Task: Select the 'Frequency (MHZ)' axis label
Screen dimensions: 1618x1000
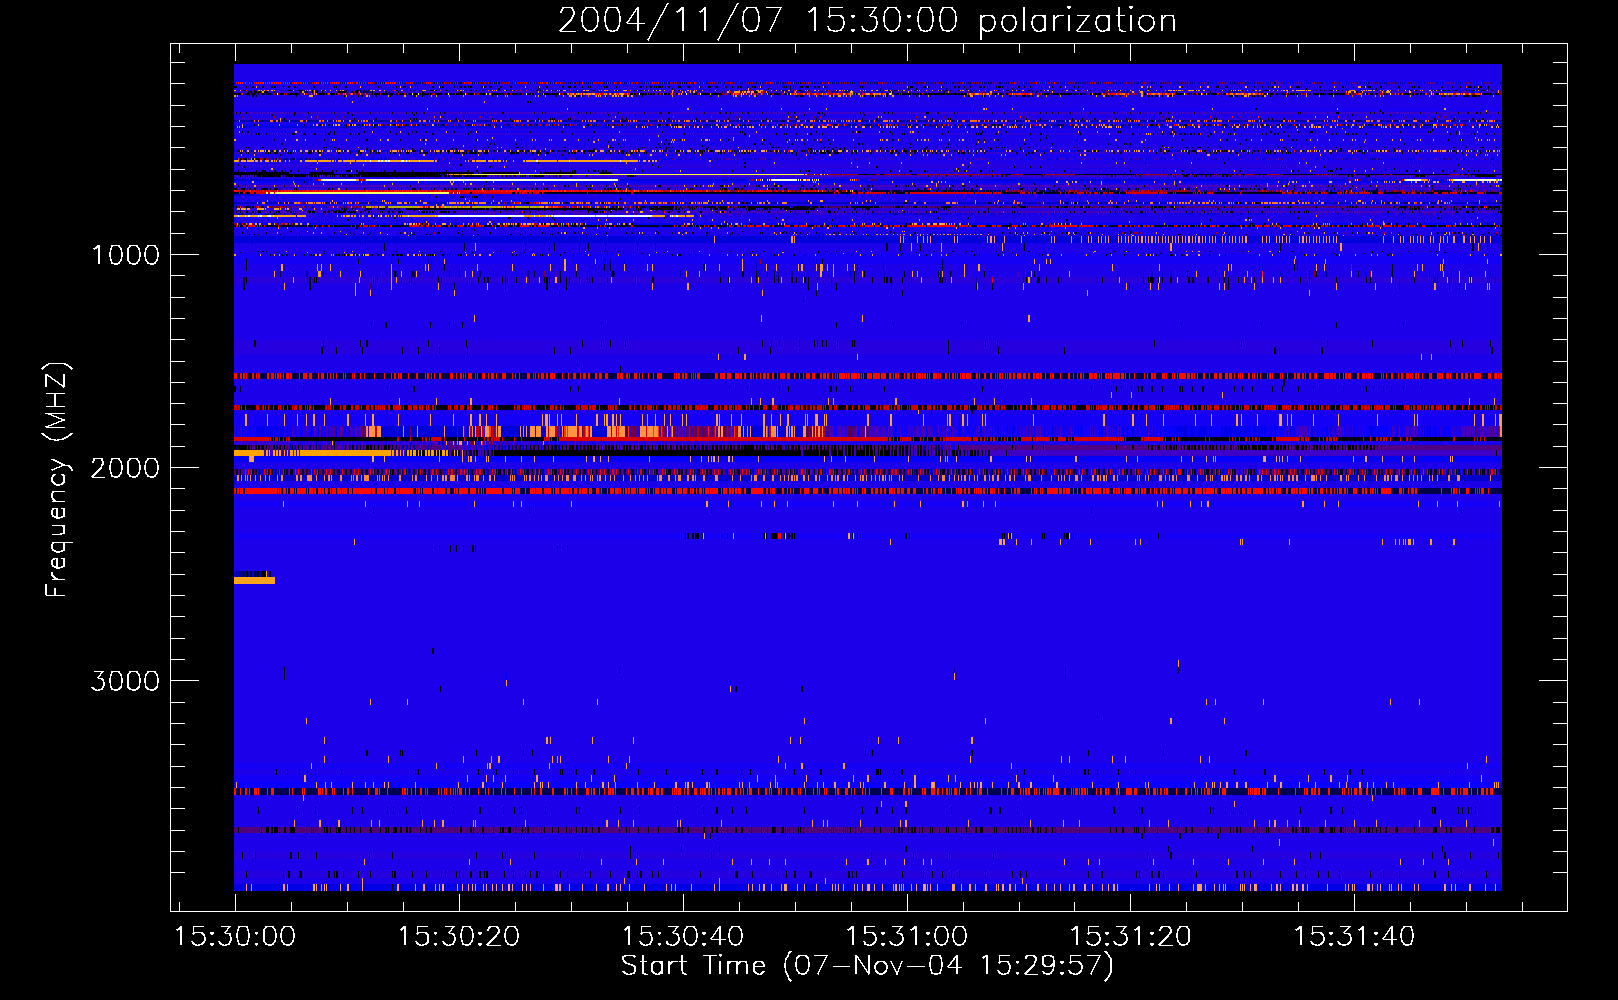Action: [57, 480]
